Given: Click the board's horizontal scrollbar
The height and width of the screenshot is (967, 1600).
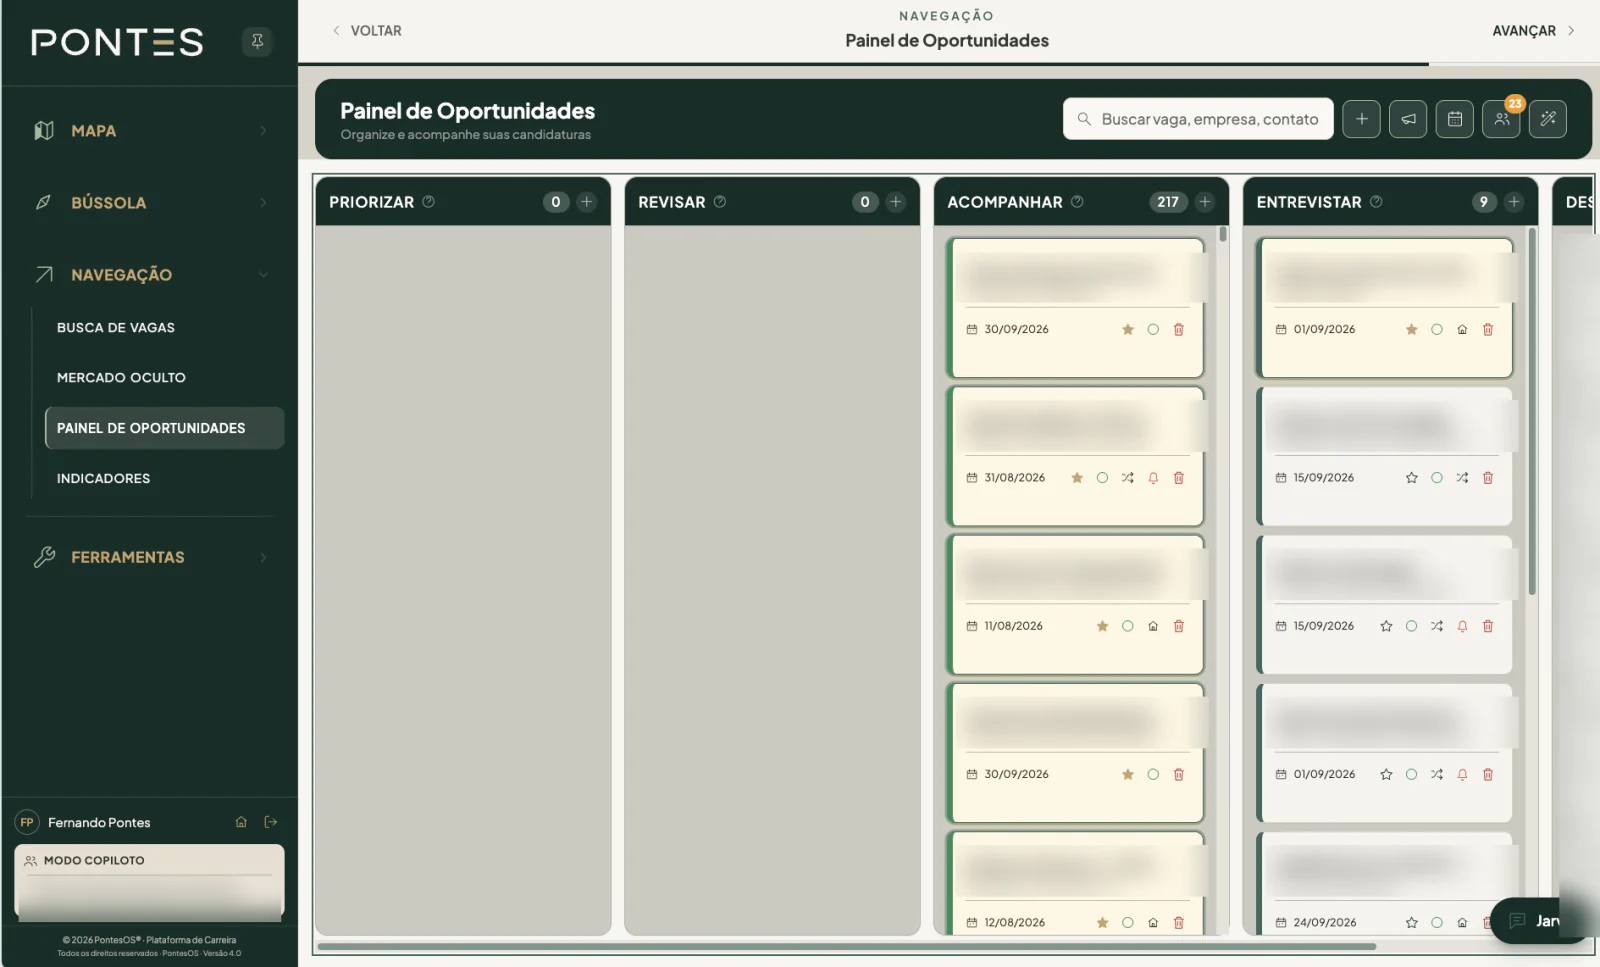Looking at the screenshot, I should pos(846,946).
